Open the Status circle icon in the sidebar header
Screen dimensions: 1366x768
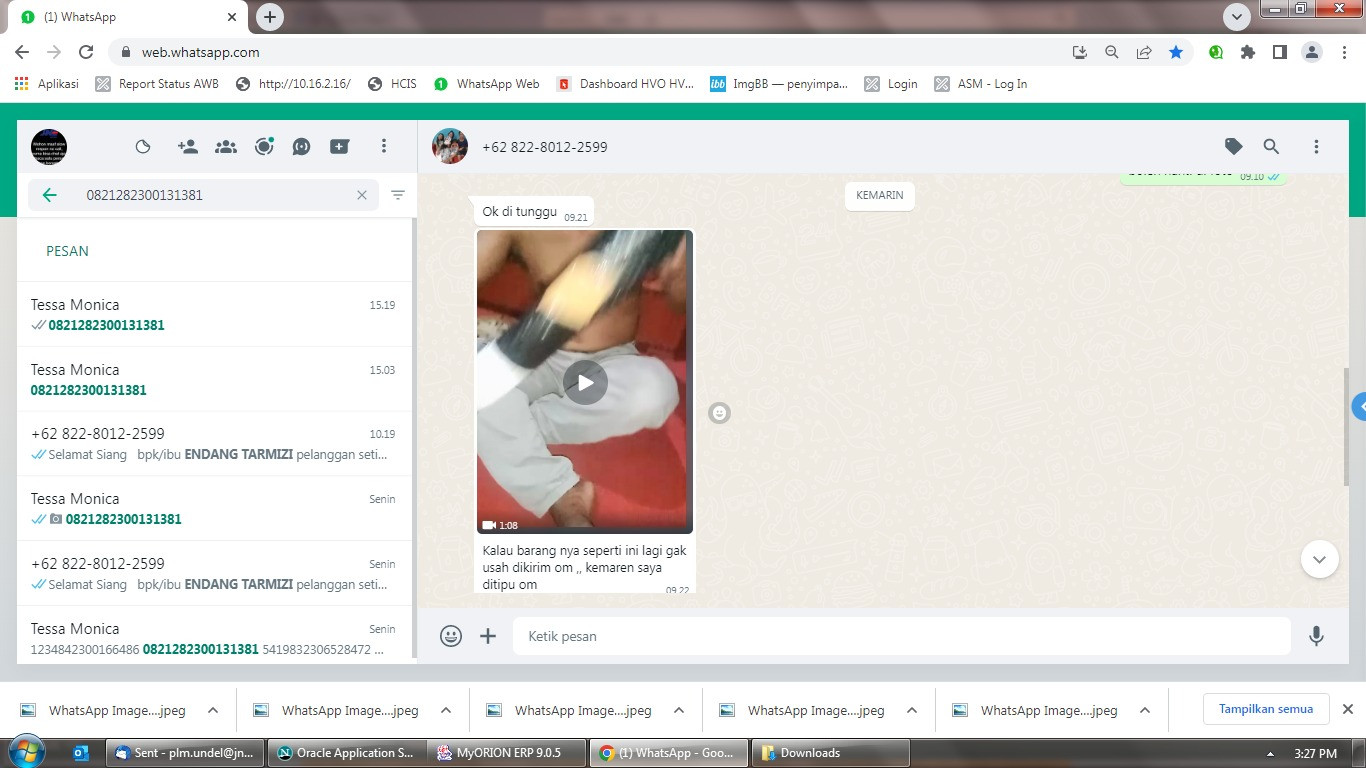143,147
